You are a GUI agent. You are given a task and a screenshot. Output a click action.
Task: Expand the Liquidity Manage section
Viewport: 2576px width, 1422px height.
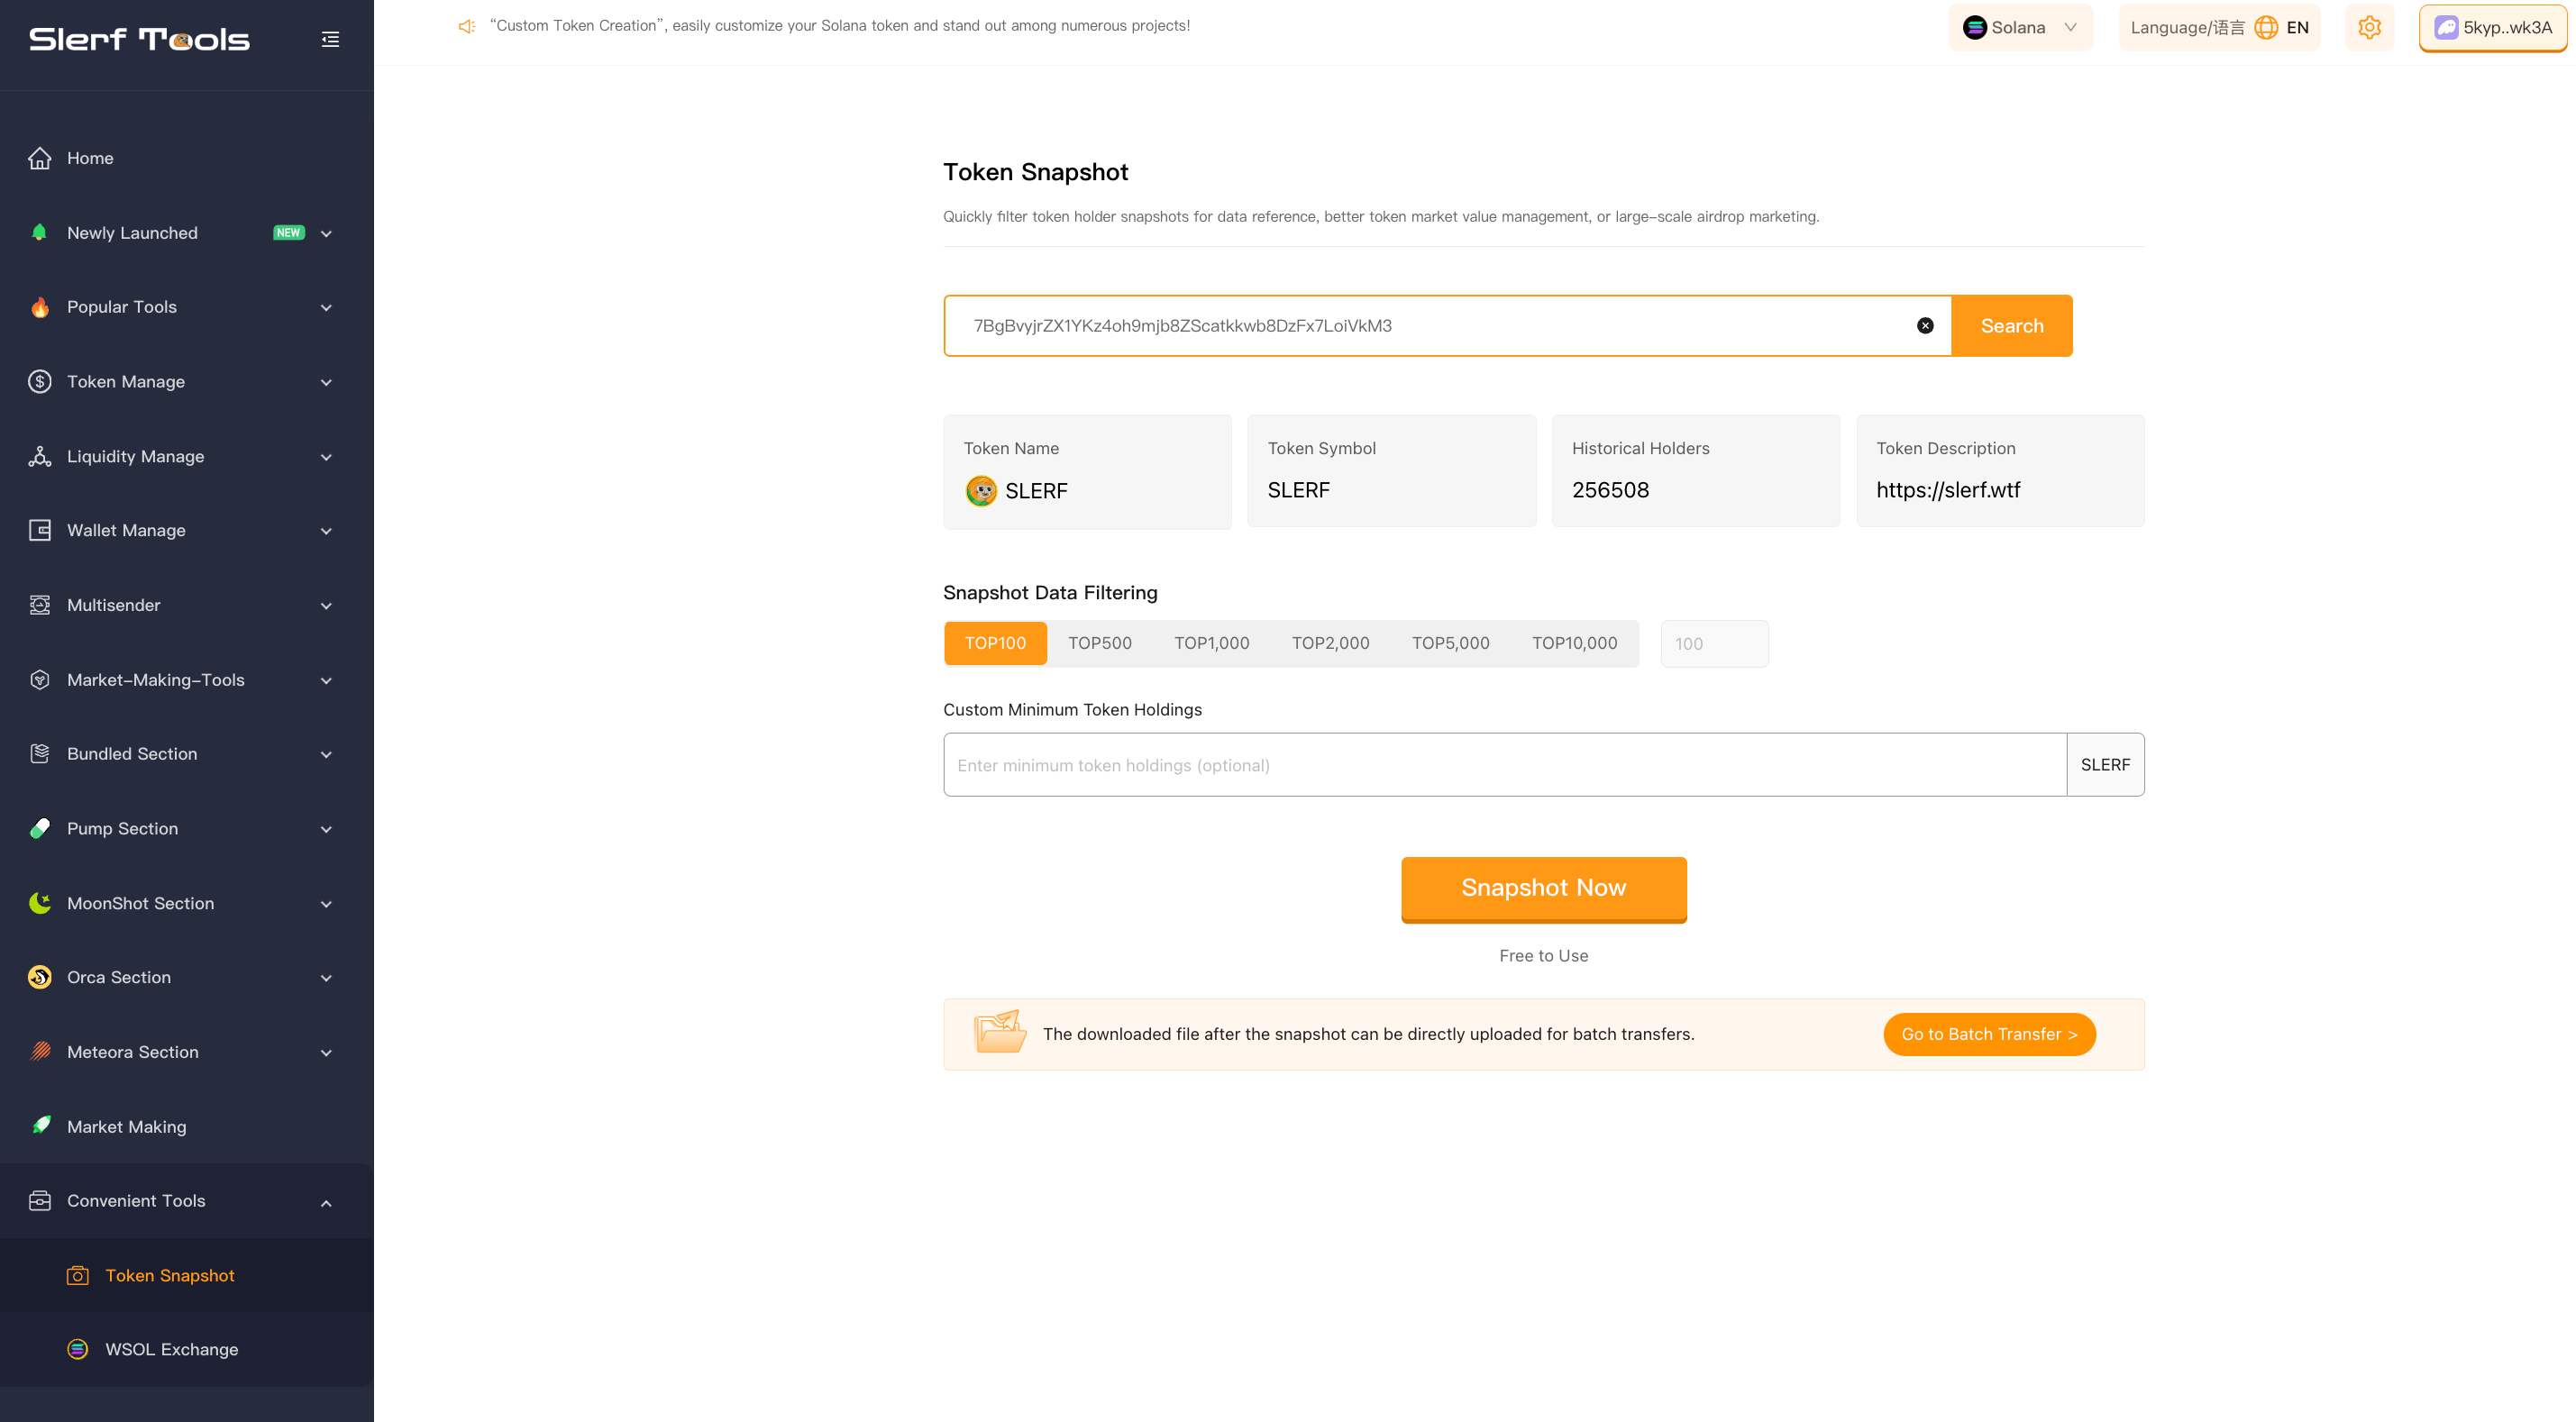tap(134, 456)
